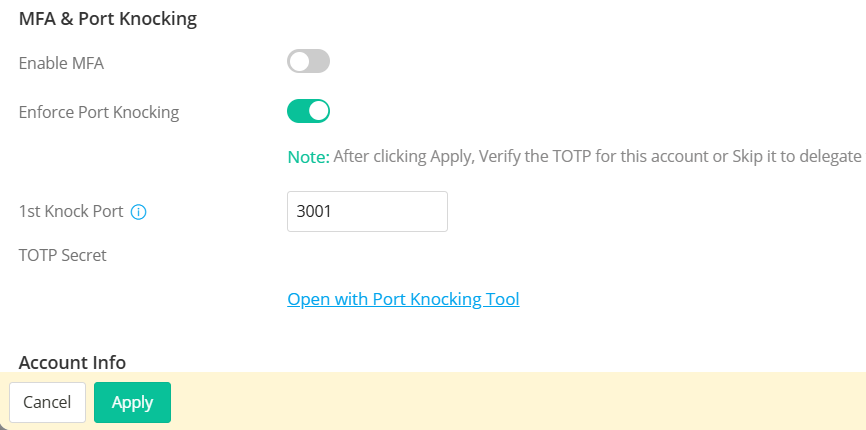
Task: Cancel the changes with Cancel button
Action: point(47,402)
